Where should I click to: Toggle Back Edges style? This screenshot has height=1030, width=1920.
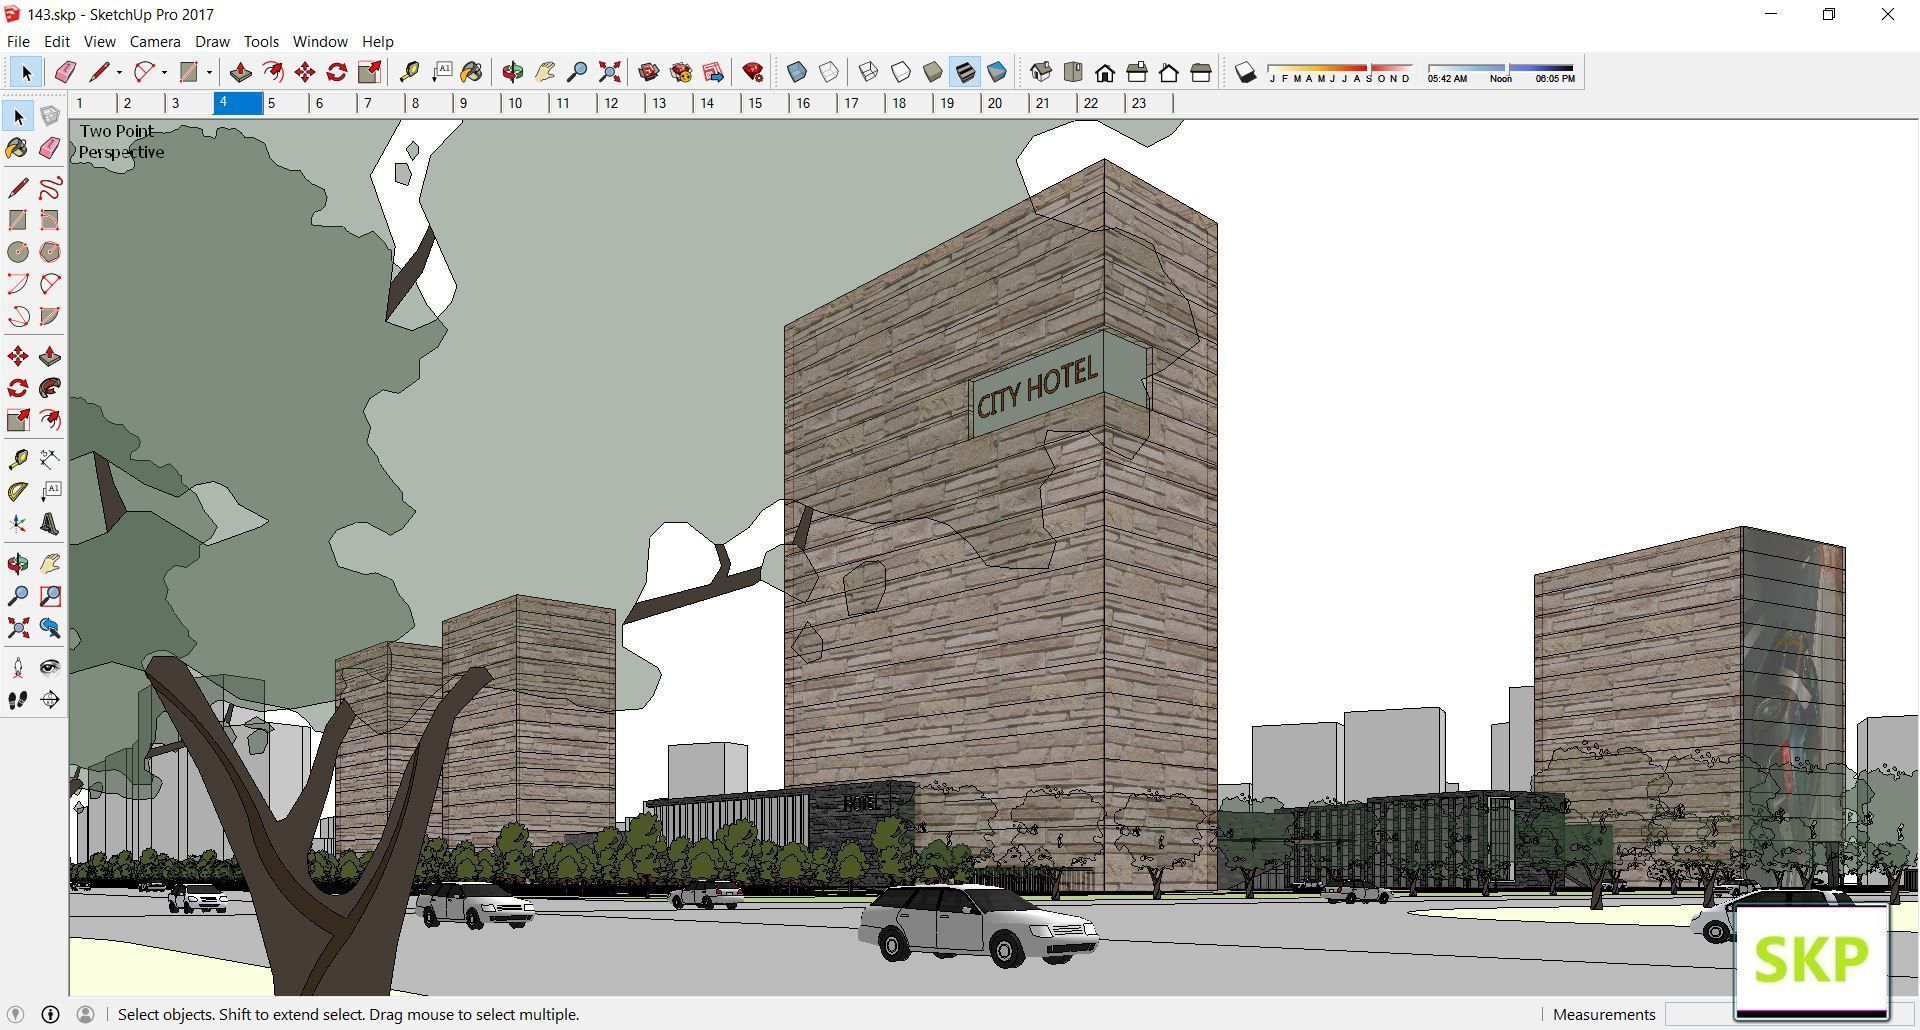[x=829, y=72]
